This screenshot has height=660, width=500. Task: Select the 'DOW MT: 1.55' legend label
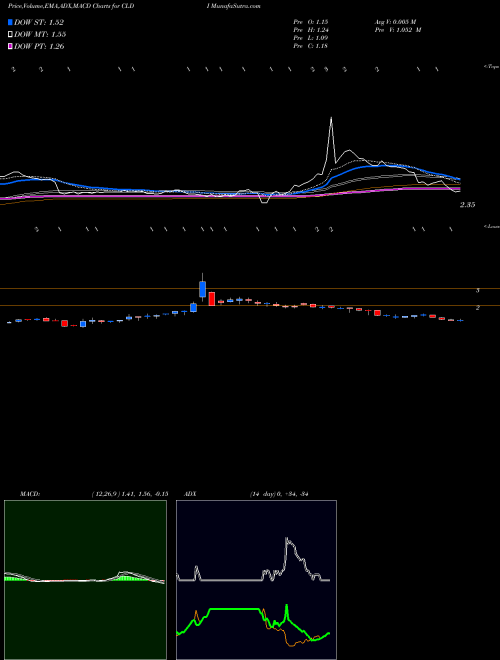point(40,35)
